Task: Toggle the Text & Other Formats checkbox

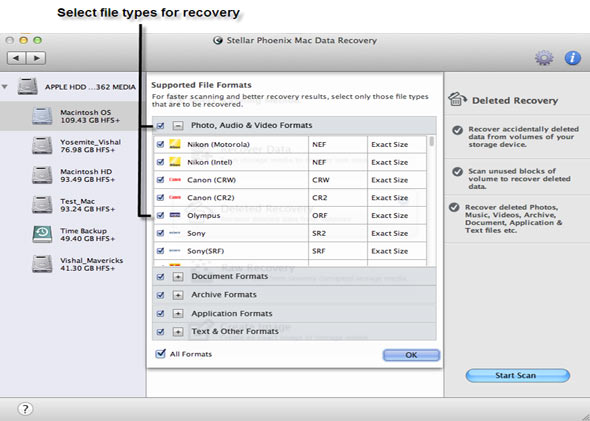Action: click(160, 331)
